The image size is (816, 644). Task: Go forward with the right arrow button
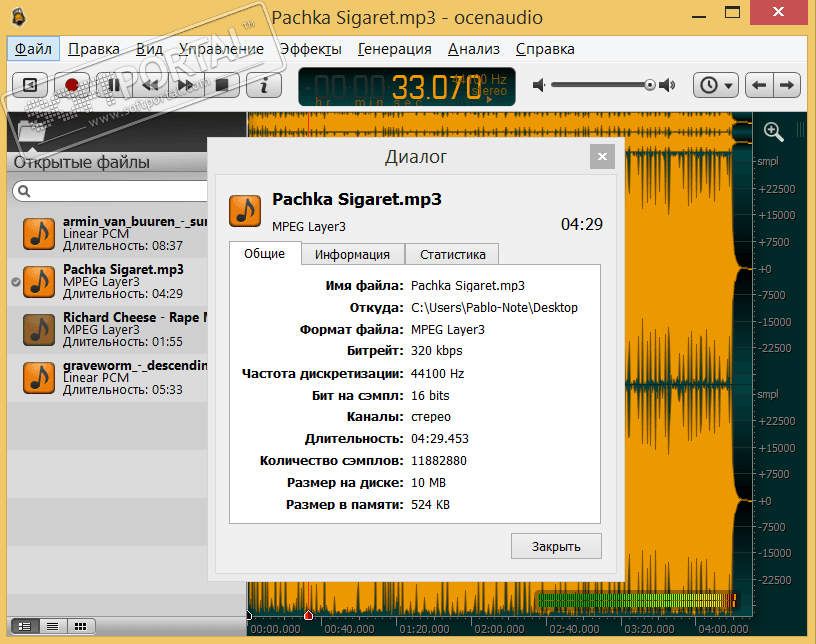coord(787,85)
